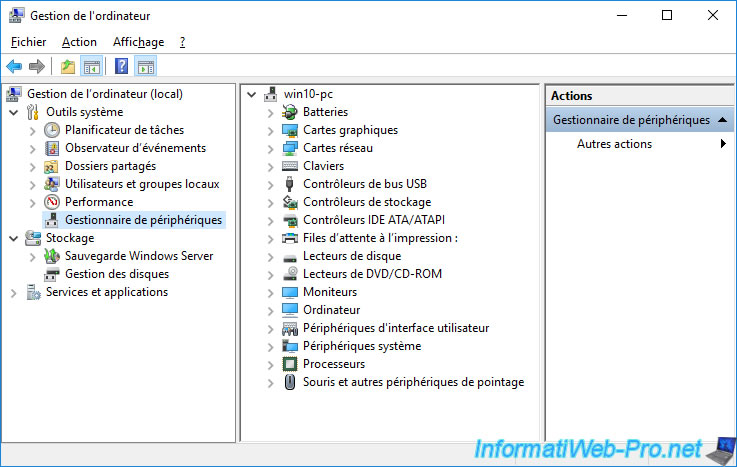Click the Performance icon in left tree
This screenshot has height=467, width=737.
click(x=52, y=202)
